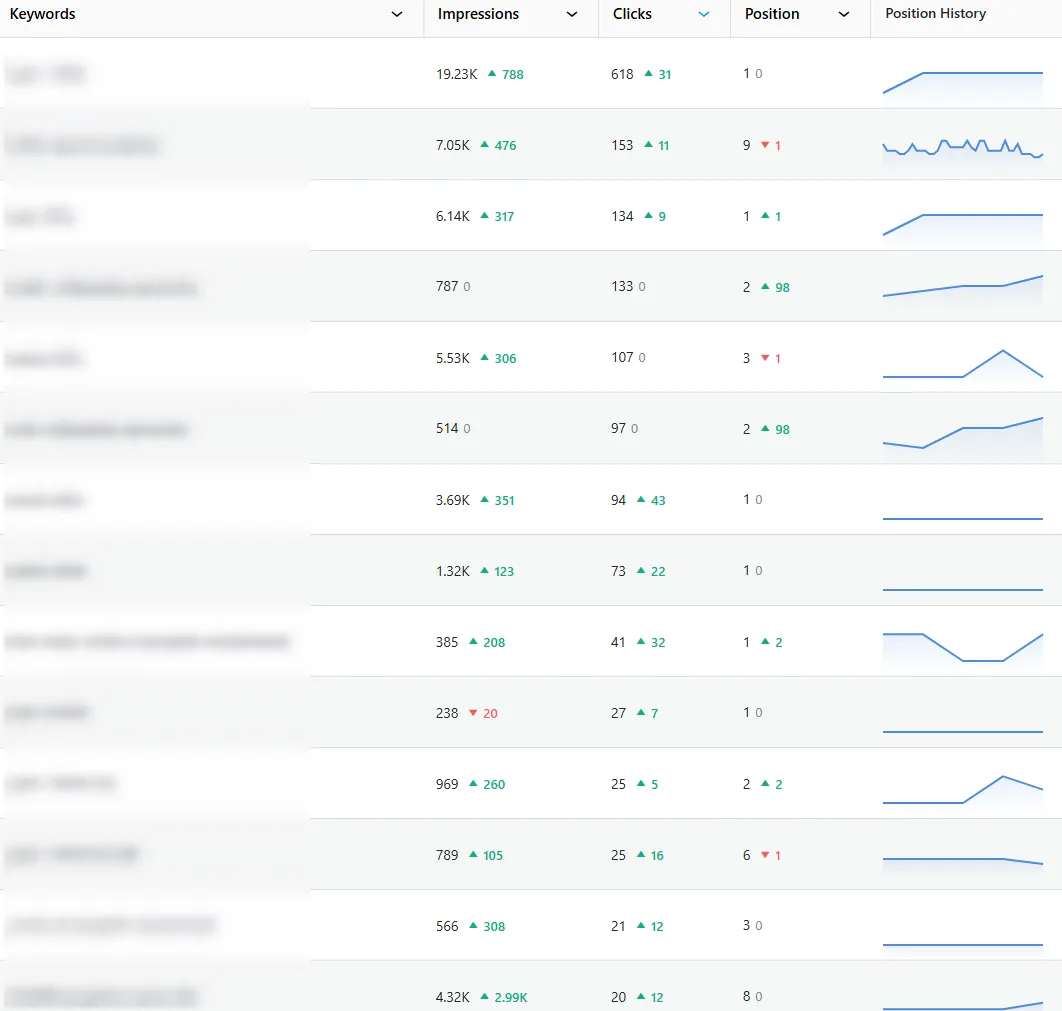Click the 19.23K impressions value
This screenshot has width=1062, height=1011.
[x=457, y=74]
